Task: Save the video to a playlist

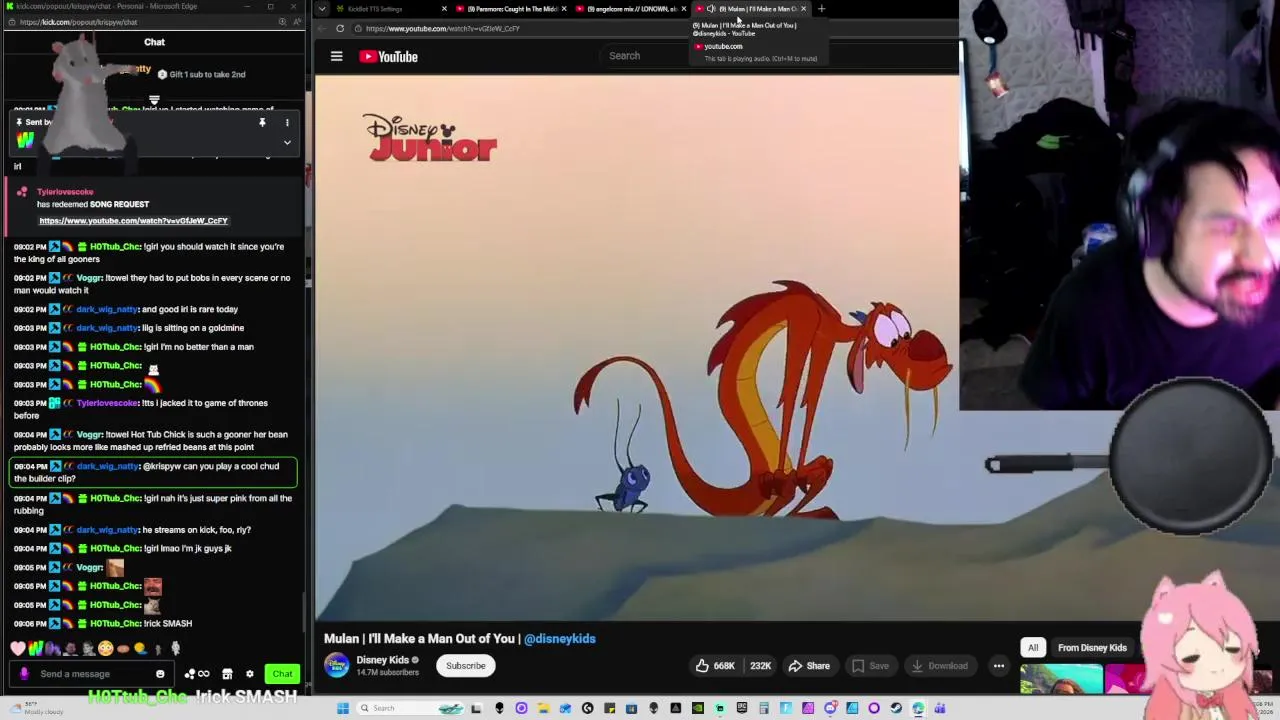Action: click(x=869, y=666)
